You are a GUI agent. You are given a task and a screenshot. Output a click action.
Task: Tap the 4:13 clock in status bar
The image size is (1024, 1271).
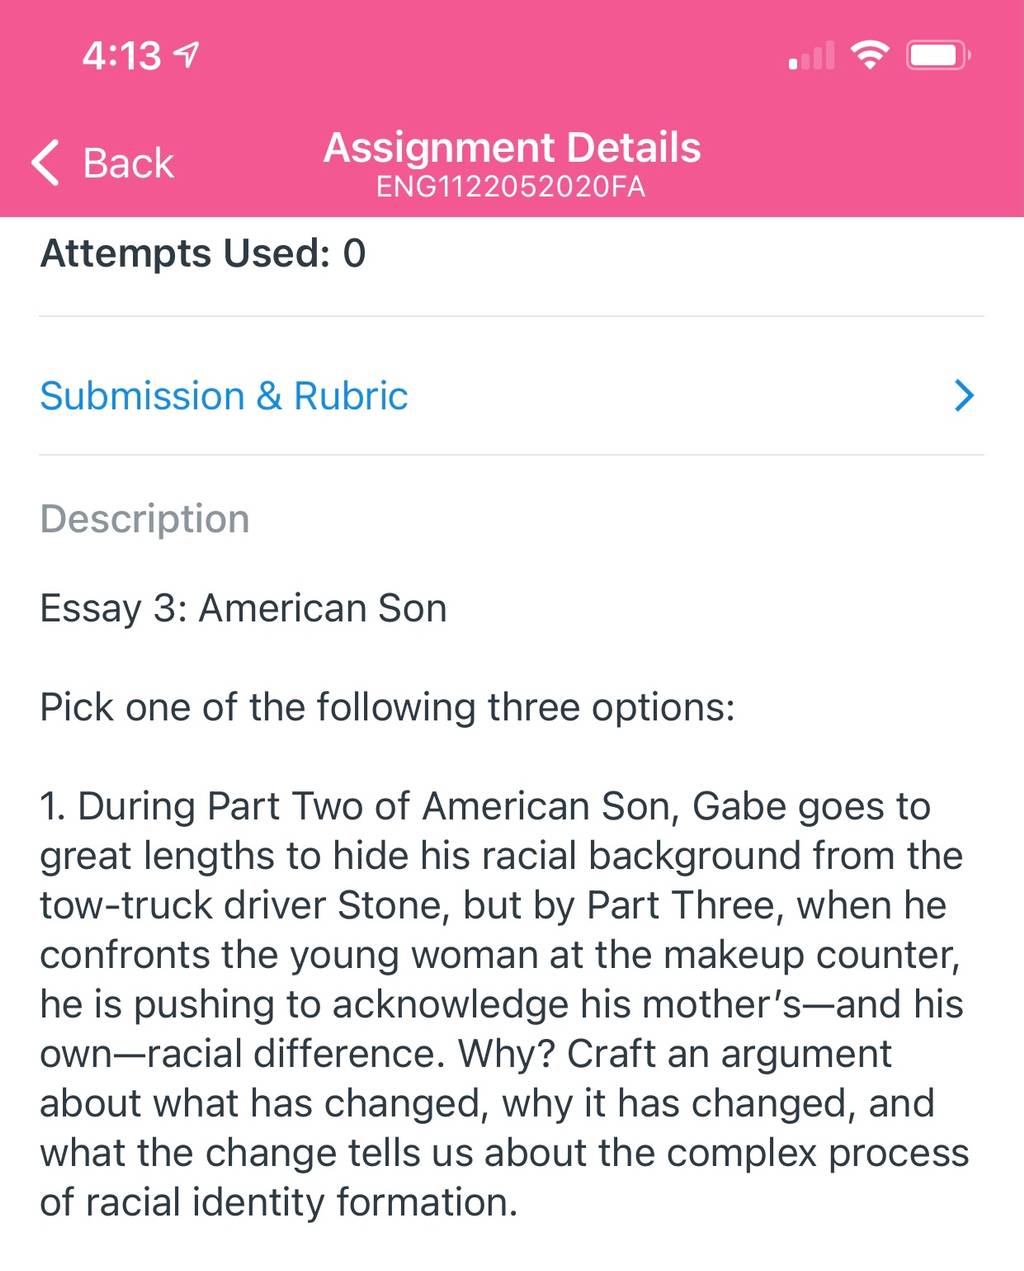122,55
